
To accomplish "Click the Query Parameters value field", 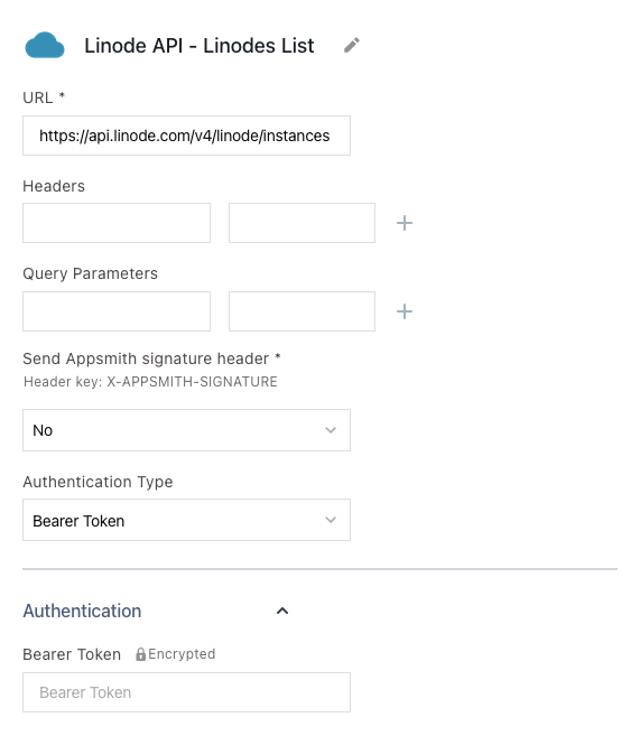I will pos(301,311).
